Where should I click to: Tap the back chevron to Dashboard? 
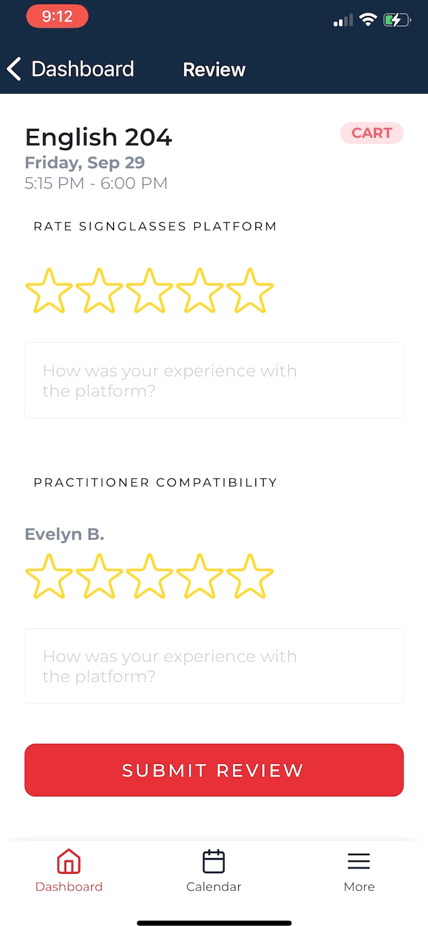click(14, 69)
